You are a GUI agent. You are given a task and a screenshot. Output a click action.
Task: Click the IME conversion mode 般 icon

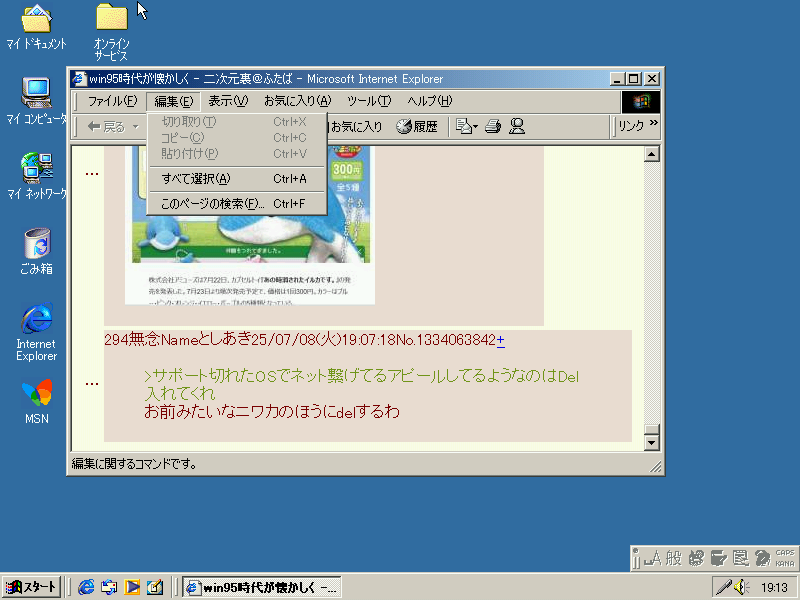[673, 559]
